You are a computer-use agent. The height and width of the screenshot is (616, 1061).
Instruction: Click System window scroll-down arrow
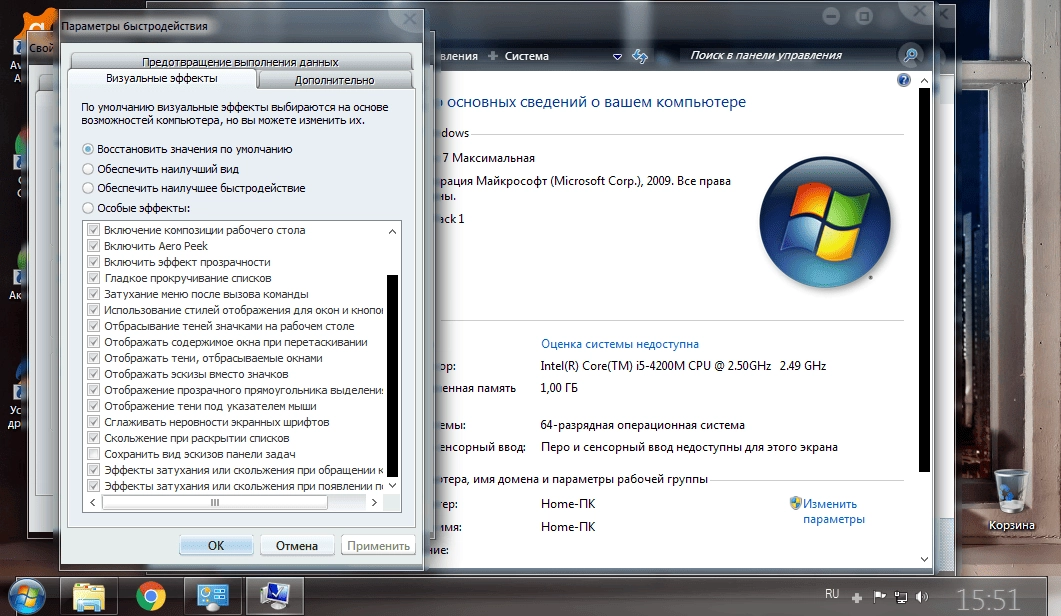pos(924,559)
